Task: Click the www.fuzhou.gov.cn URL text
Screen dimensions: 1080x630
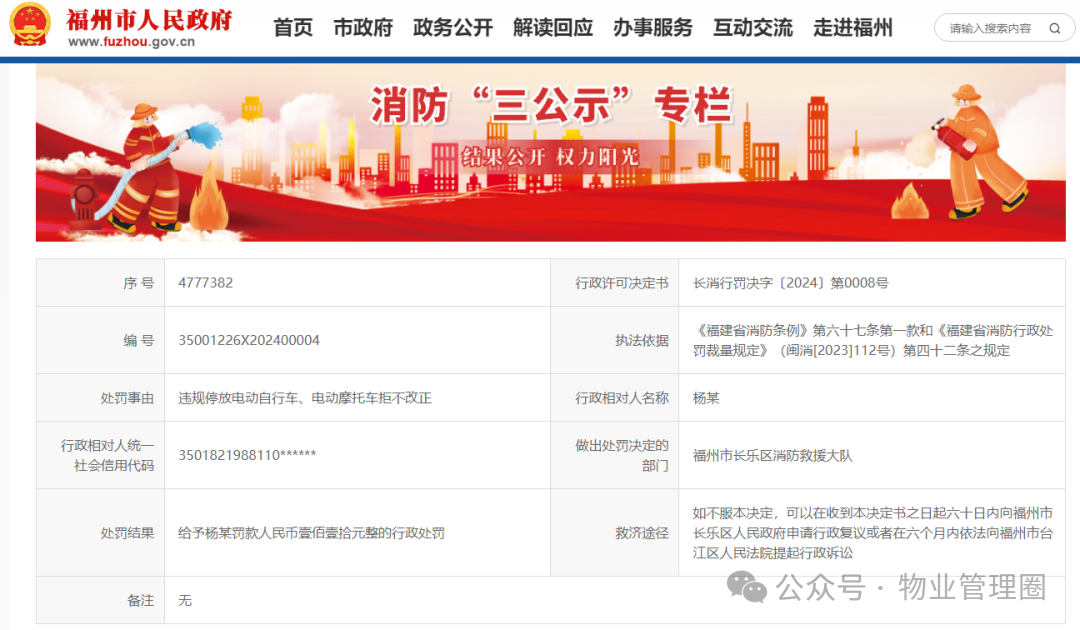Action: (131, 42)
